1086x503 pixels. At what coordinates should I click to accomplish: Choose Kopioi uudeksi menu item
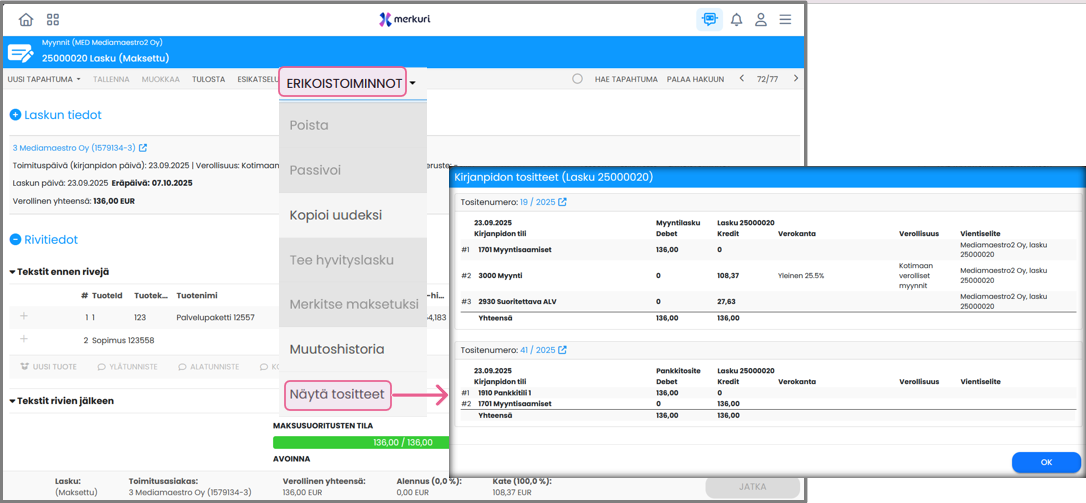point(335,215)
